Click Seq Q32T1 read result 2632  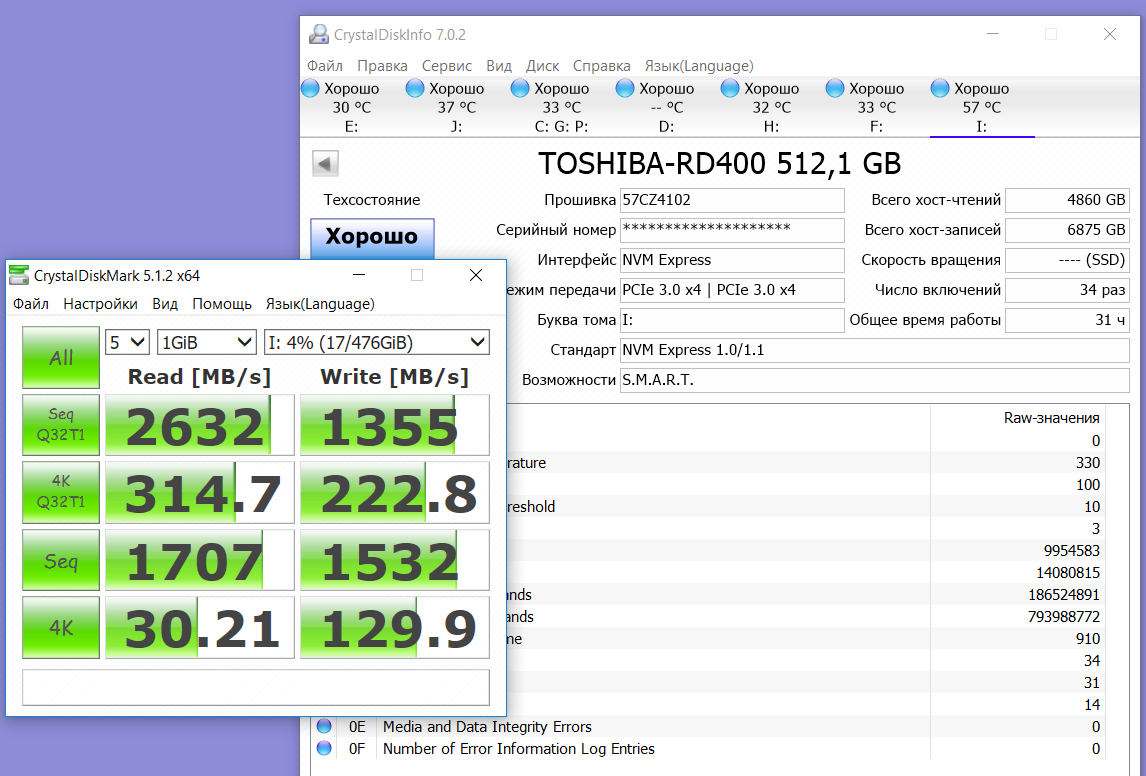200,425
